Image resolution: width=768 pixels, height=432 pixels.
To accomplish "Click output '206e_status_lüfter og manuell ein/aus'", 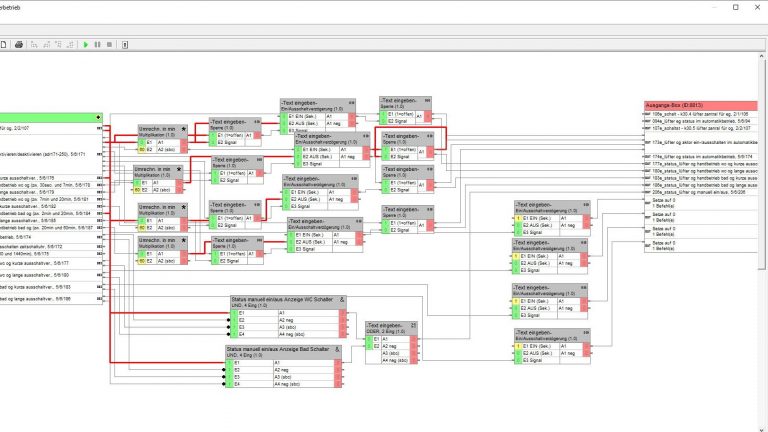I will 700,192.
